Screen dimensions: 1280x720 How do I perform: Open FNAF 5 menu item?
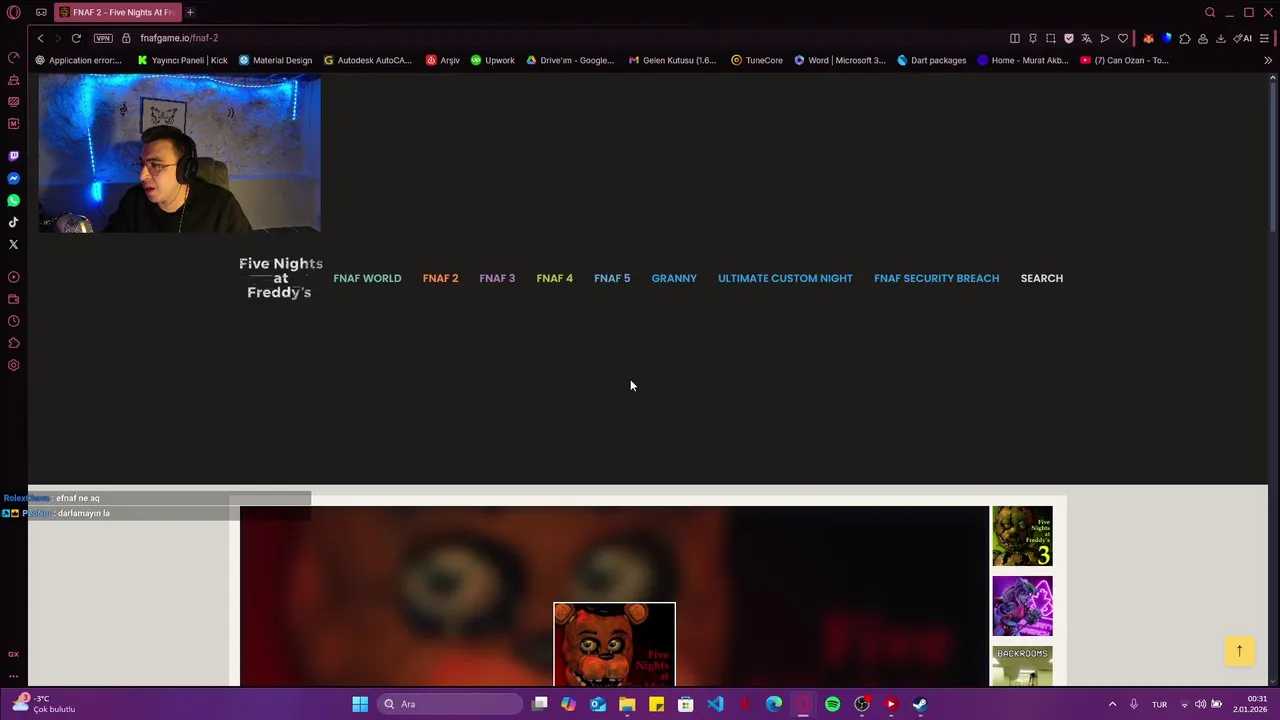(x=612, y=278)
